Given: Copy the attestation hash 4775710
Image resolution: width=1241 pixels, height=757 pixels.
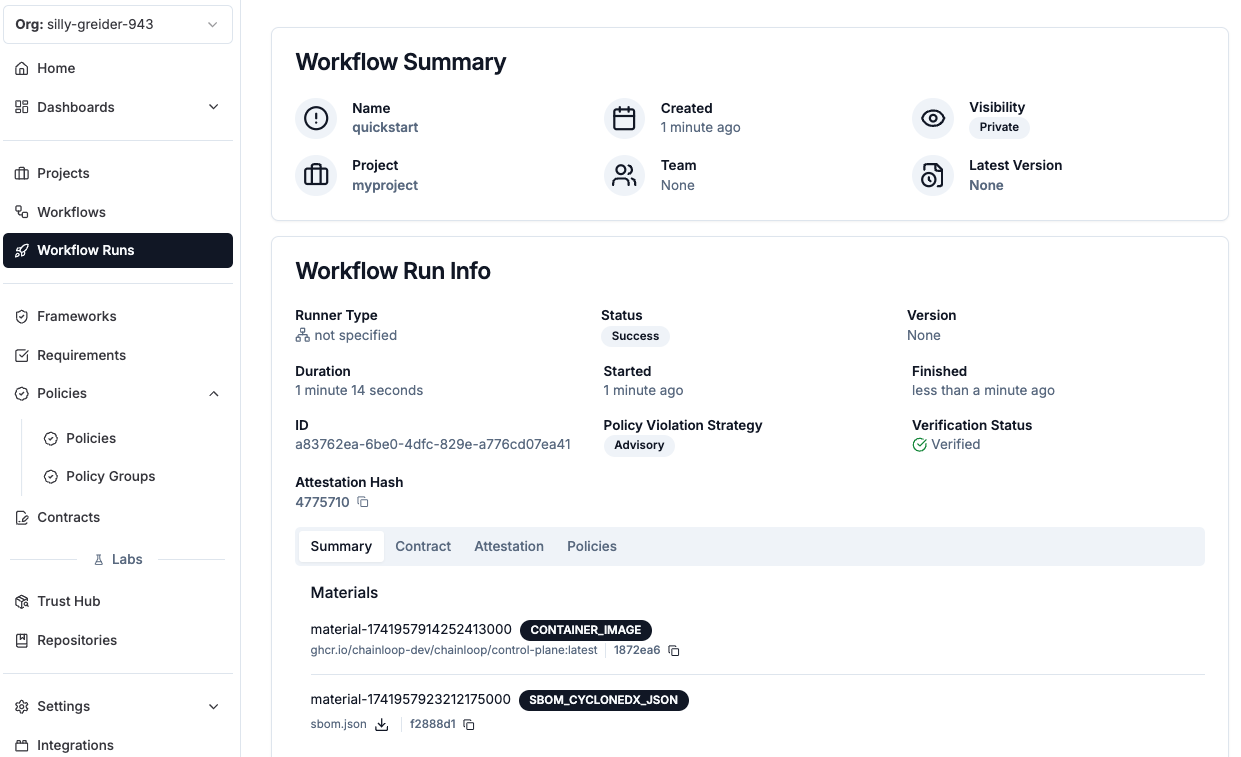Looking at the screenshot, I should click(x=363, y=502).
